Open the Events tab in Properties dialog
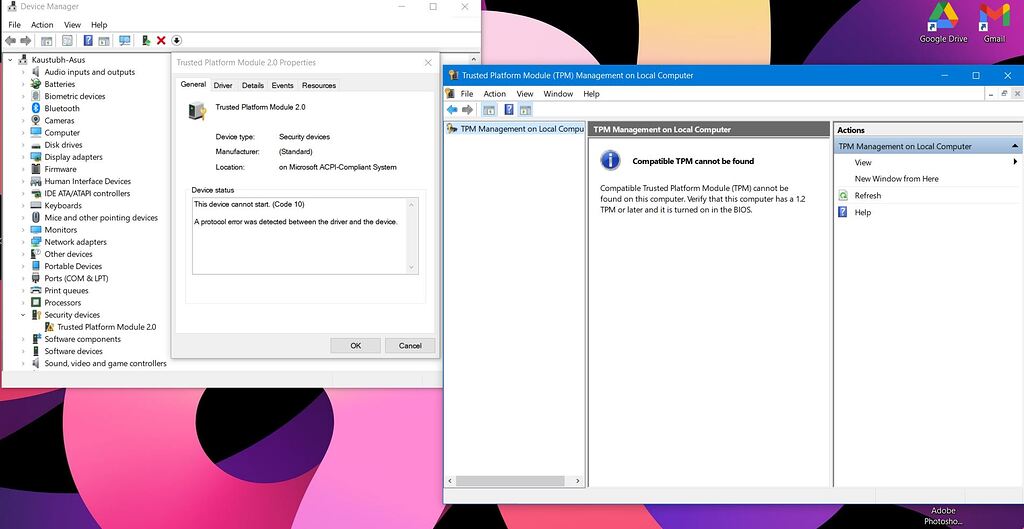Image resolution: width=1024 pixels, height=529 pixels. click(x=282, y=86)
